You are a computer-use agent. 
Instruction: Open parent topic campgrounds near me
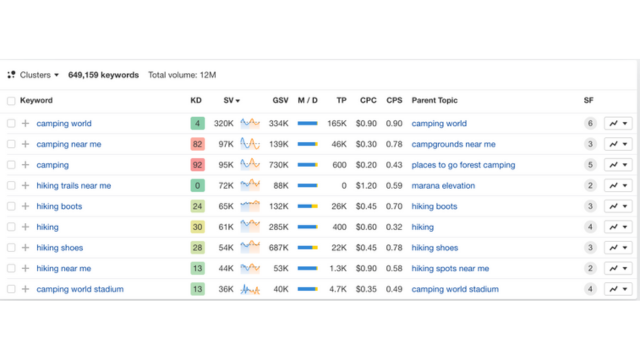(x=453, y=144)
